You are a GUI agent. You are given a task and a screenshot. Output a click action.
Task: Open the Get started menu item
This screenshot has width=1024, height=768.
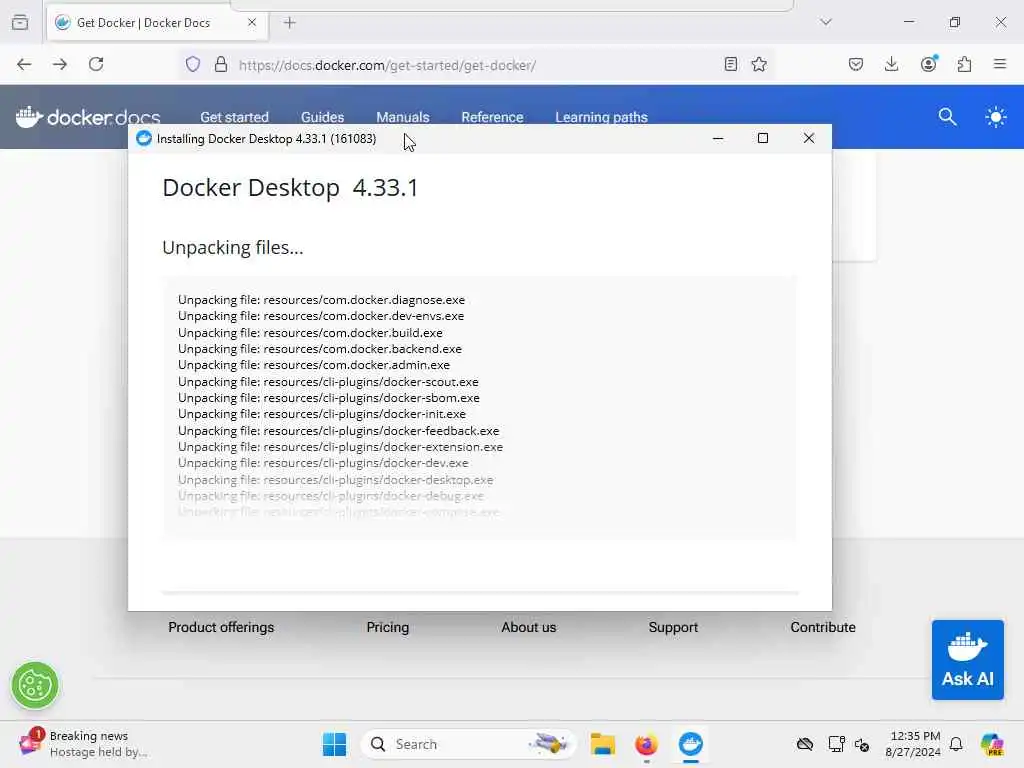tap(234, 117)
